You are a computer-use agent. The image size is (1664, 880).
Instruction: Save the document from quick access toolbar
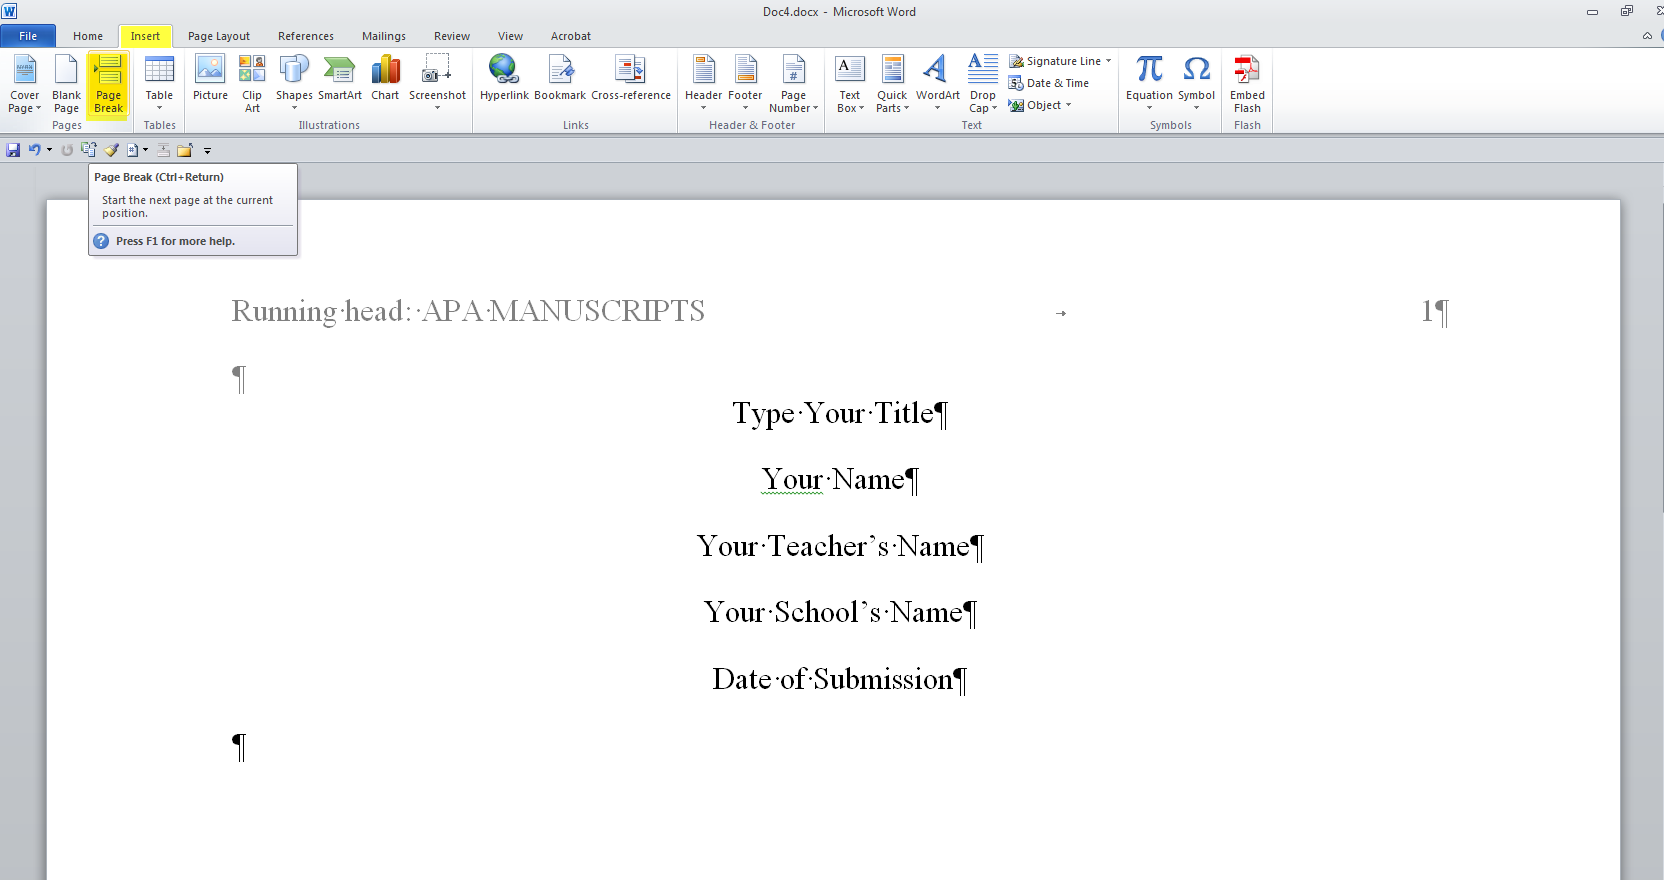(13, 150)
